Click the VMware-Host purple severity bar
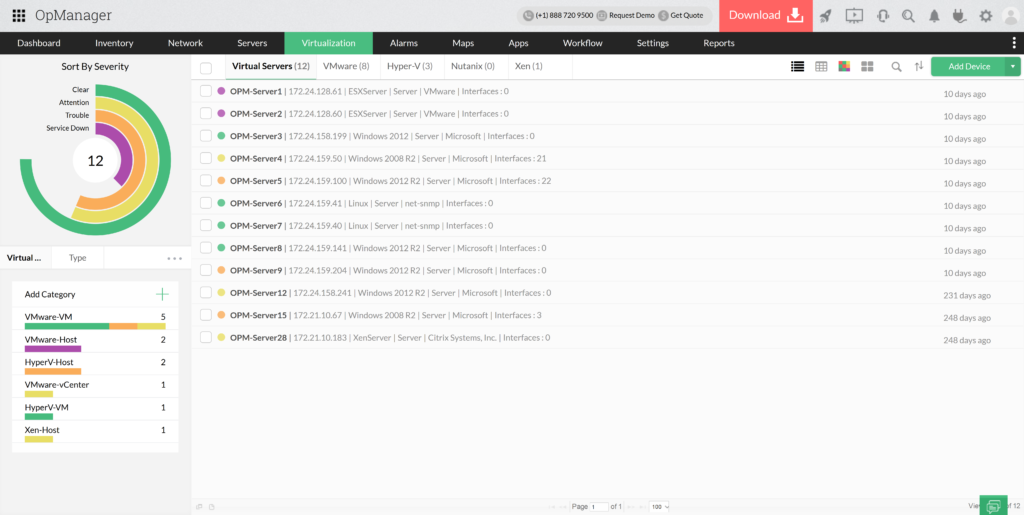 53,349
